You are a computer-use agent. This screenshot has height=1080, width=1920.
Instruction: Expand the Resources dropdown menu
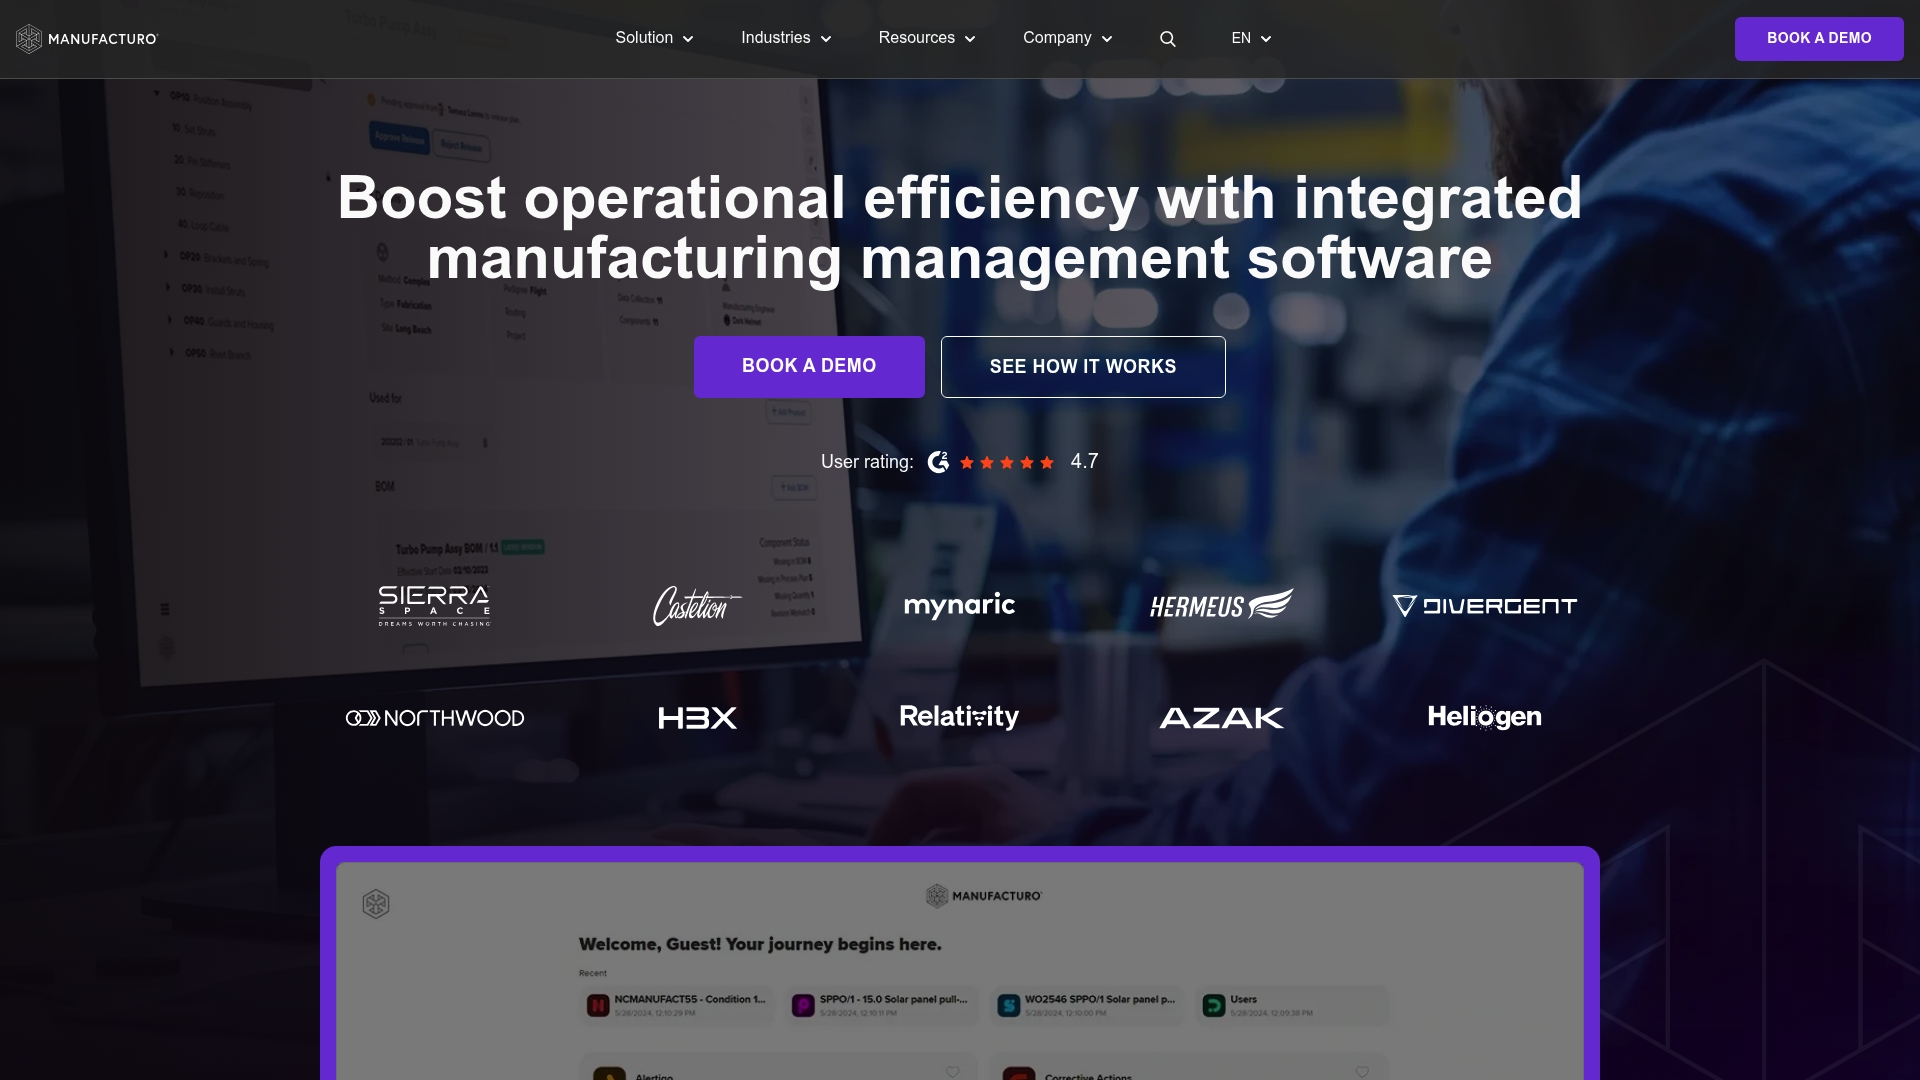(927, 38)
